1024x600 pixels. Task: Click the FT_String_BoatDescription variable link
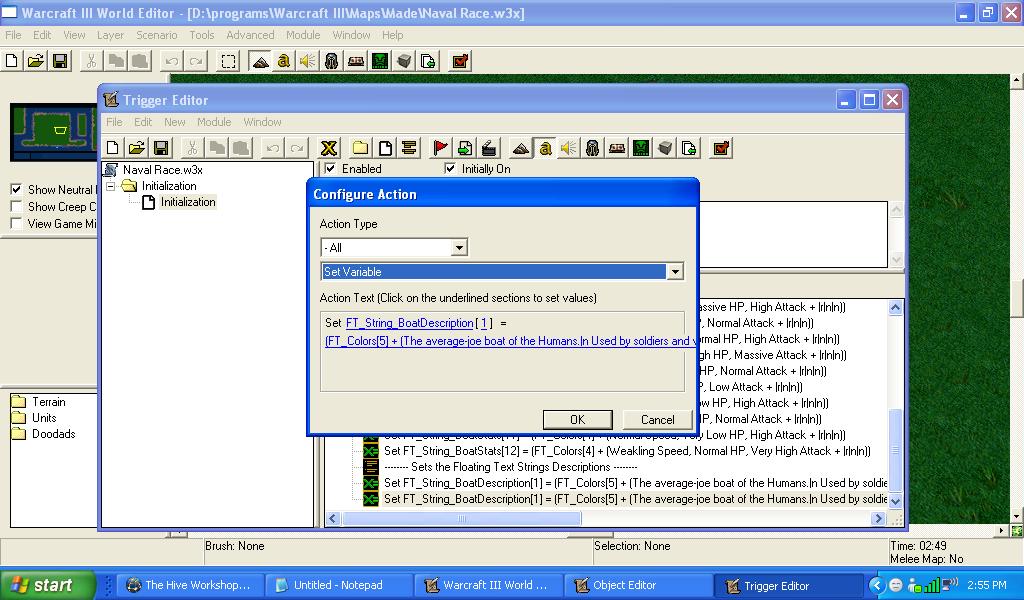pyautogui.click(x=409, y=323)
